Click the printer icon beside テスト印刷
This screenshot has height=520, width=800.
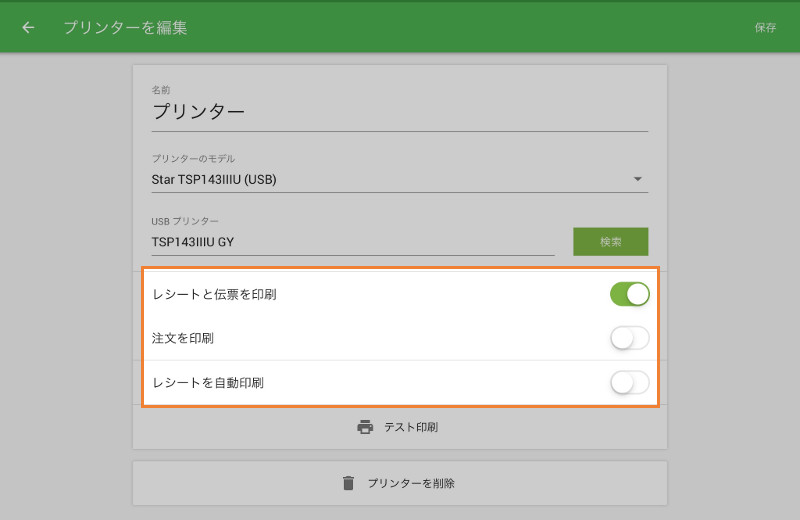click(x=365, y=427)
